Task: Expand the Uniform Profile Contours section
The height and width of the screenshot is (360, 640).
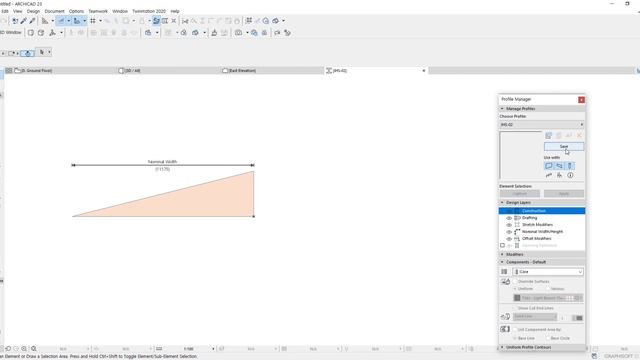Action: click(502, 347)
